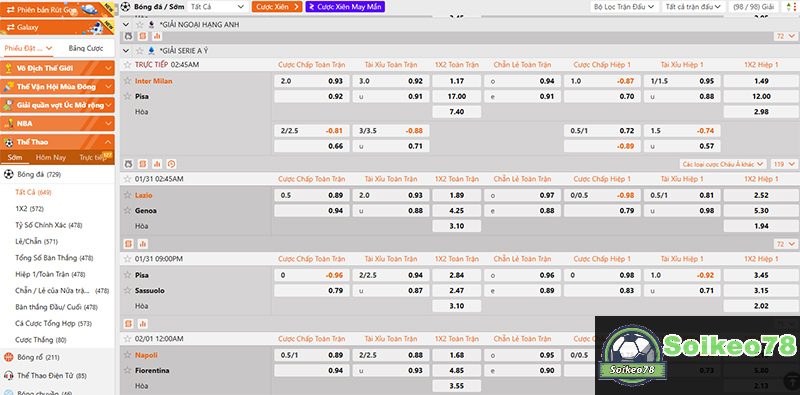Switch to the Sớm tab
This screenshot has height=395, width=800.
(15, 158)
